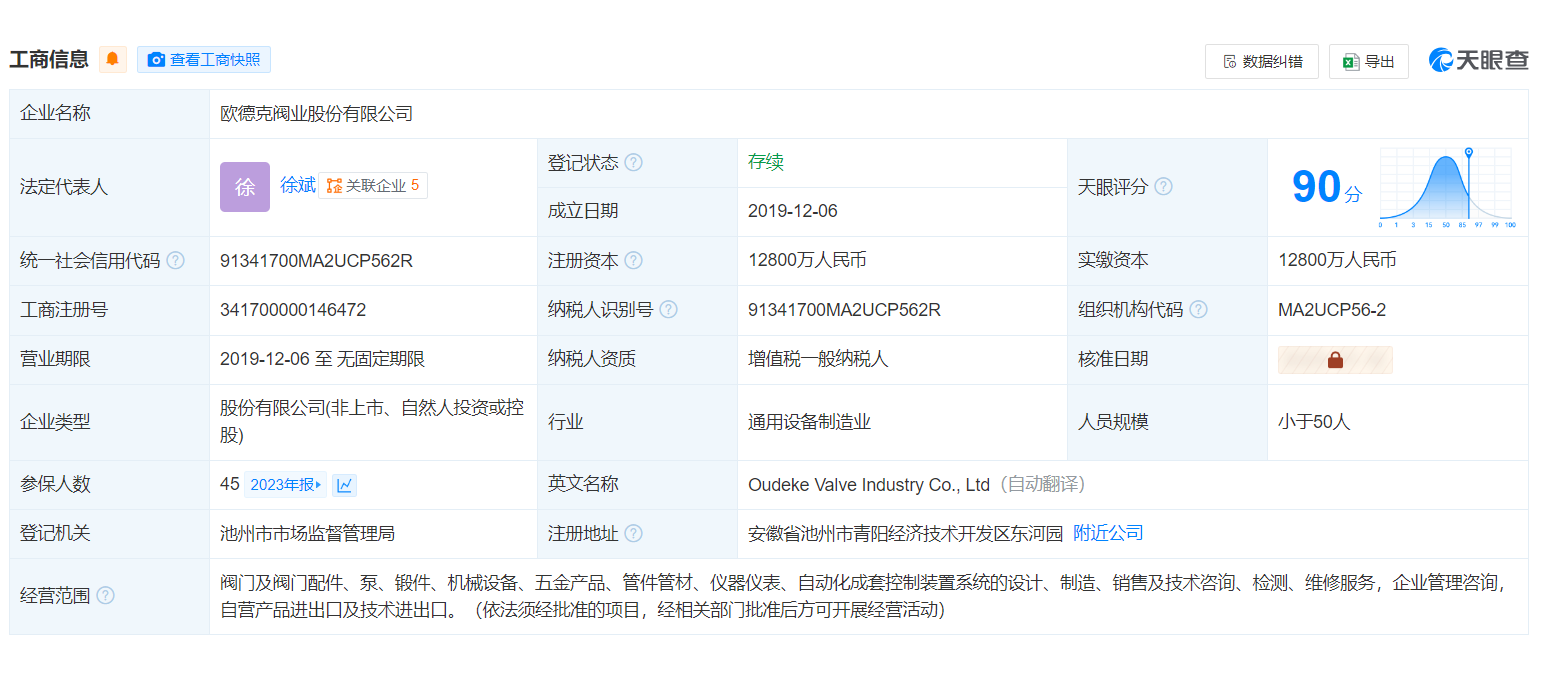The image size is (1541, 687).
Task: Open the trend chart icon beside 2023年报
Action: (345, 485)
